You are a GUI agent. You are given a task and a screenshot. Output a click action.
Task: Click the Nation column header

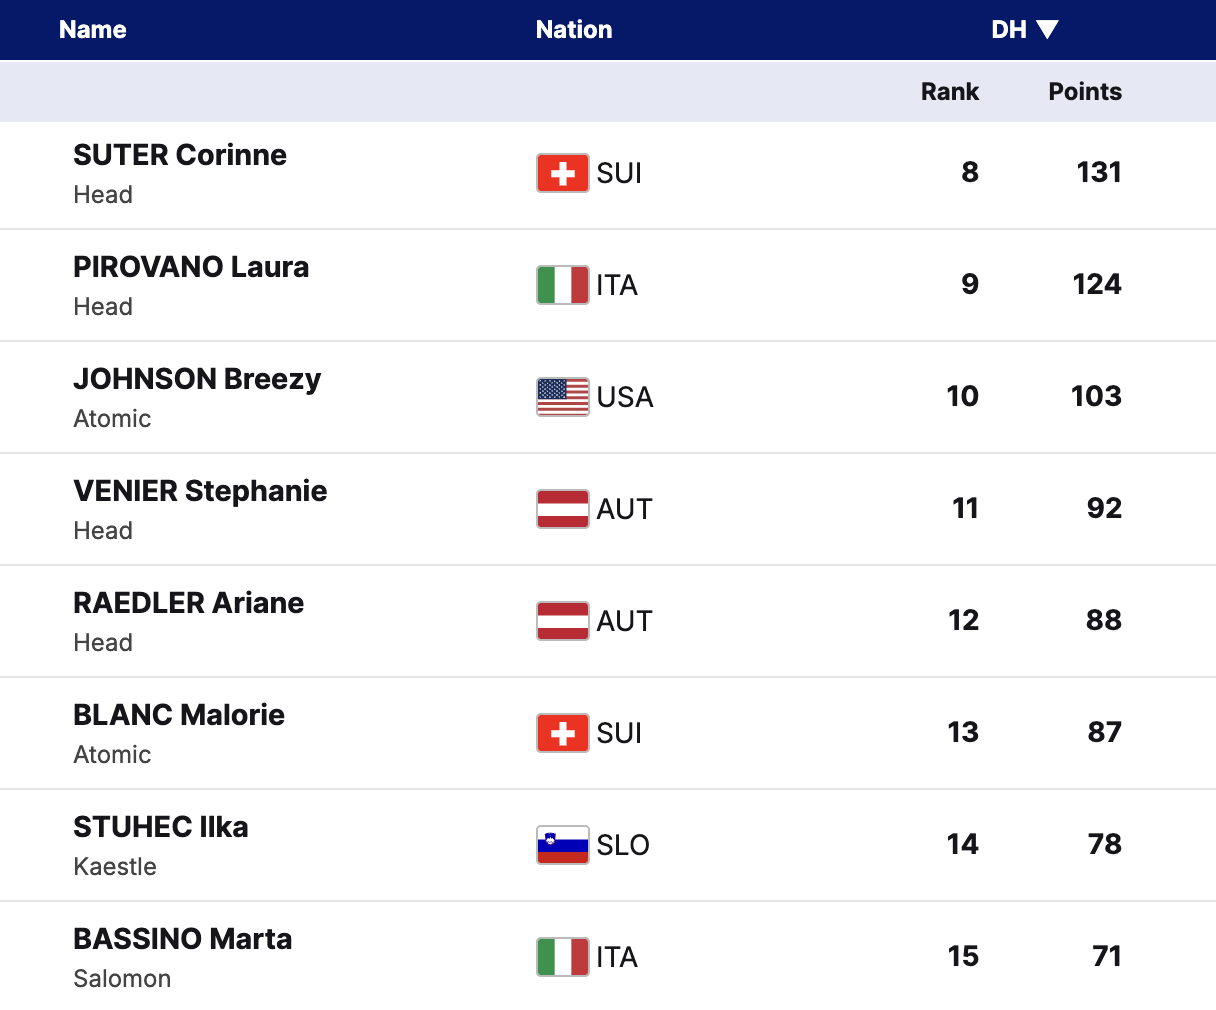(x=574, y=29)
